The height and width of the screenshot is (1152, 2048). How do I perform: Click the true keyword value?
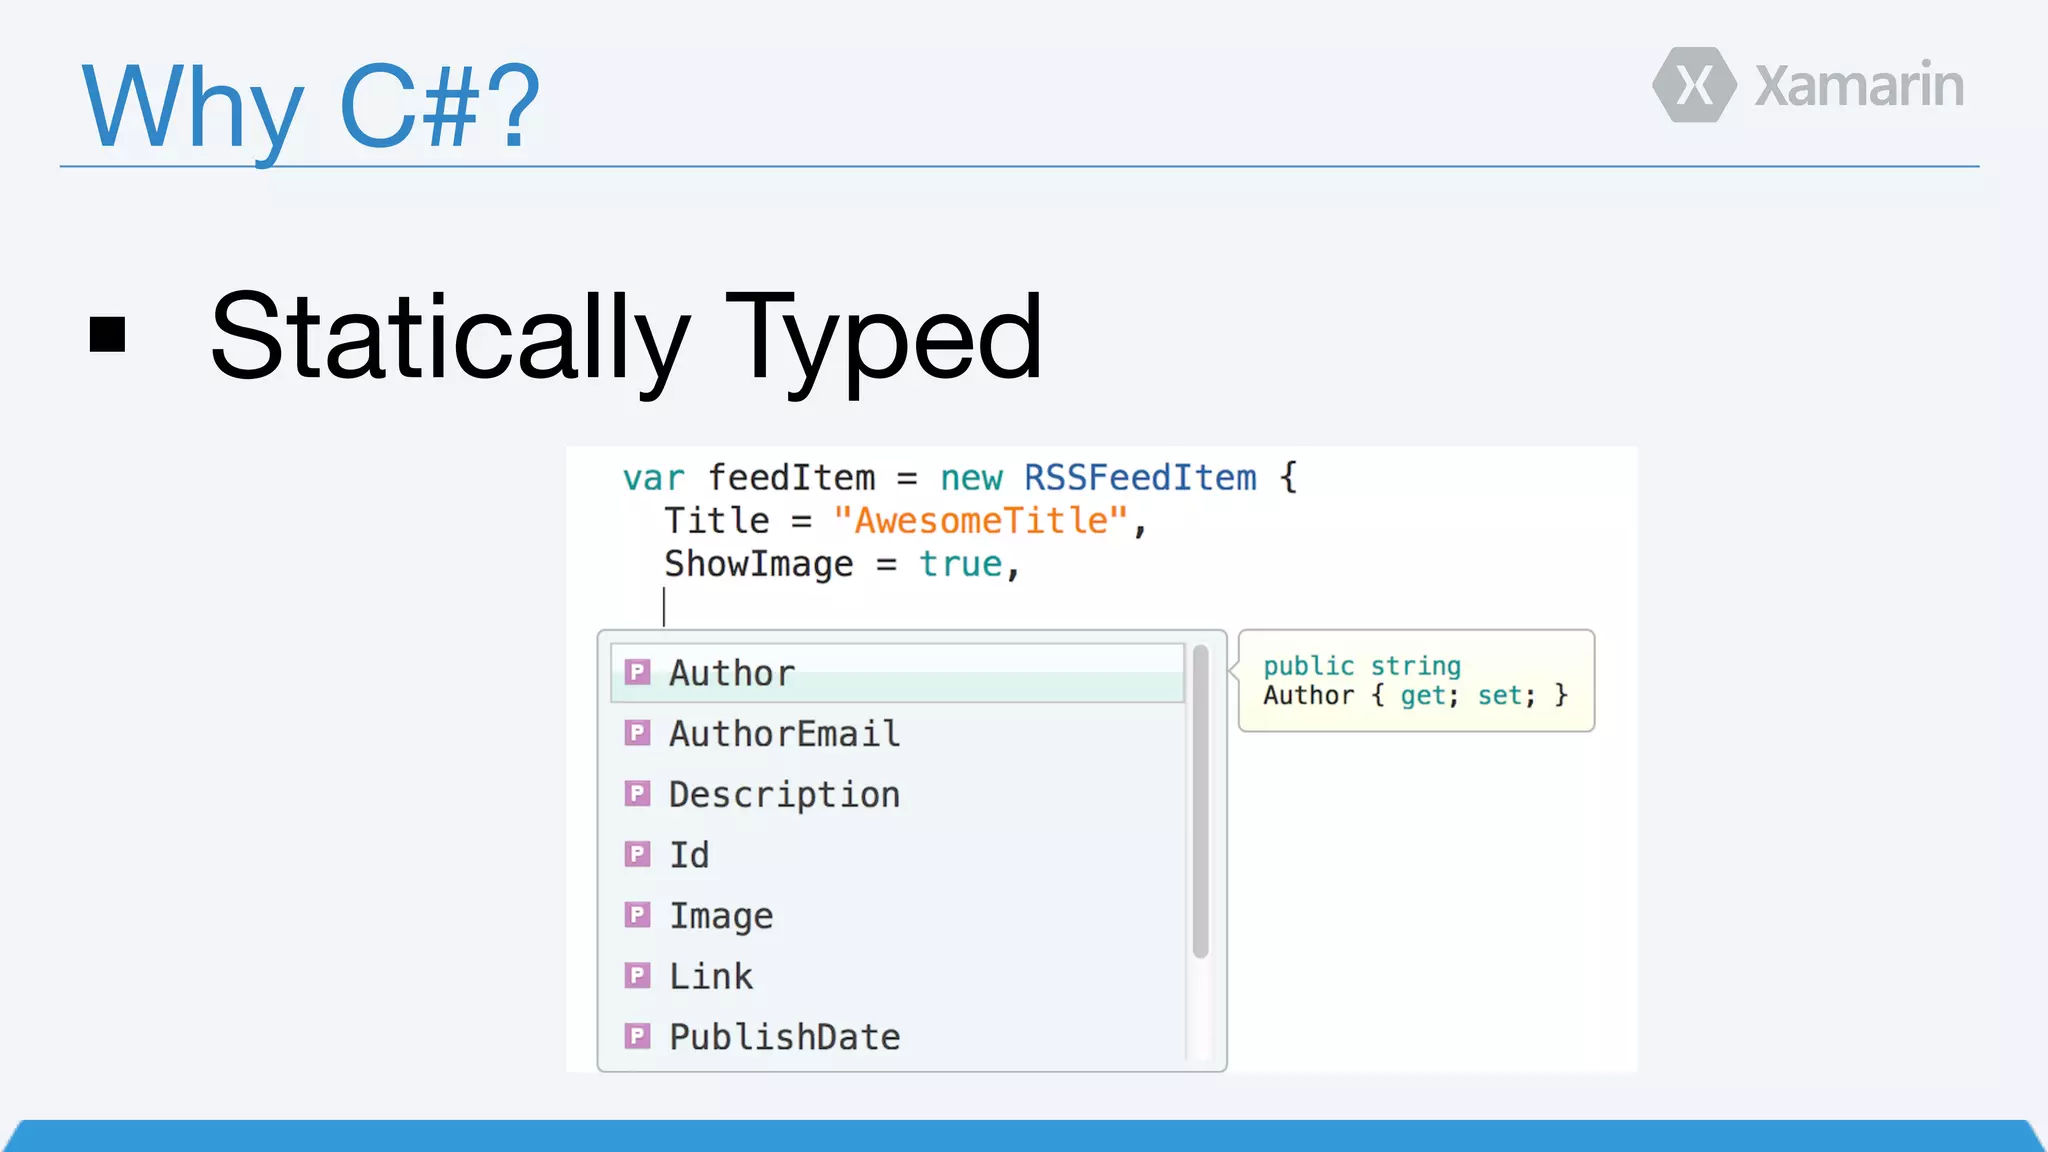[x=961, y=565]
